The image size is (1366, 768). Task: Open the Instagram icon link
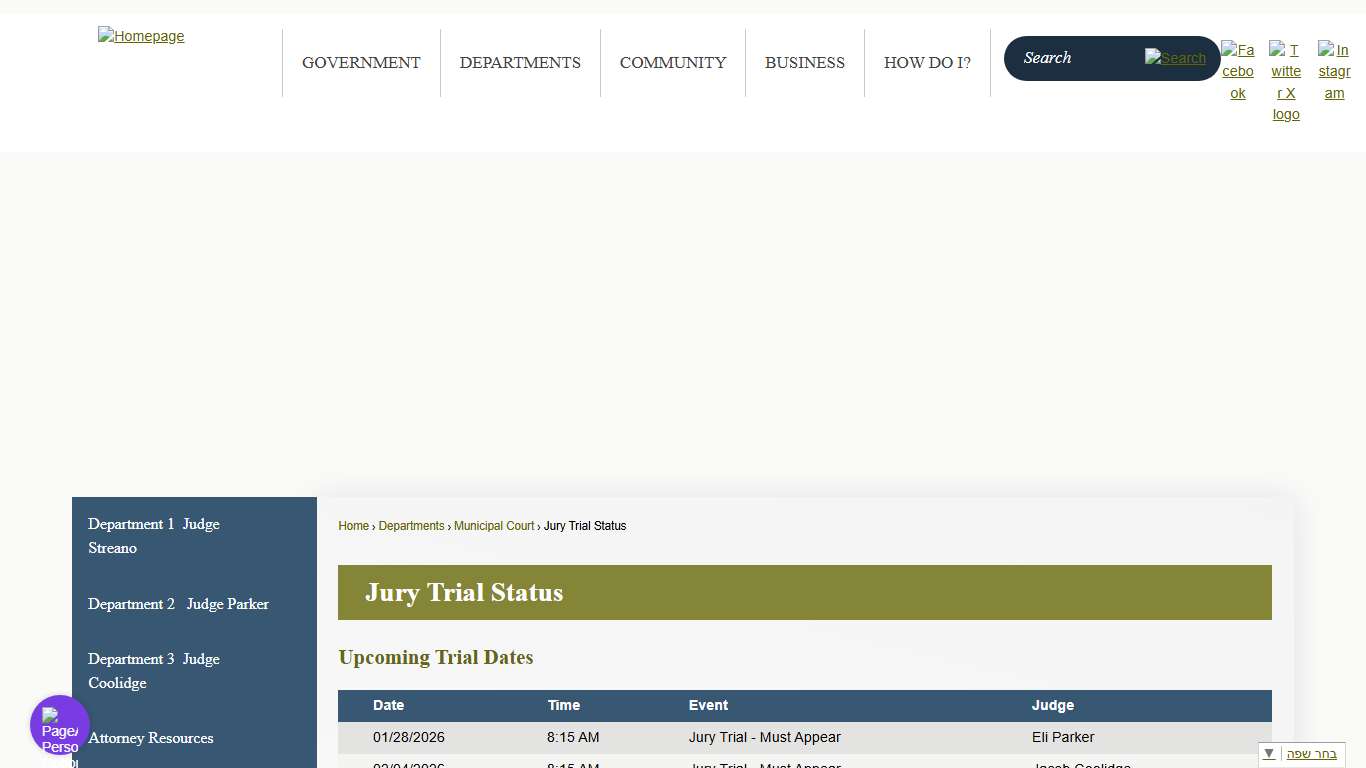coord(1334,70)
